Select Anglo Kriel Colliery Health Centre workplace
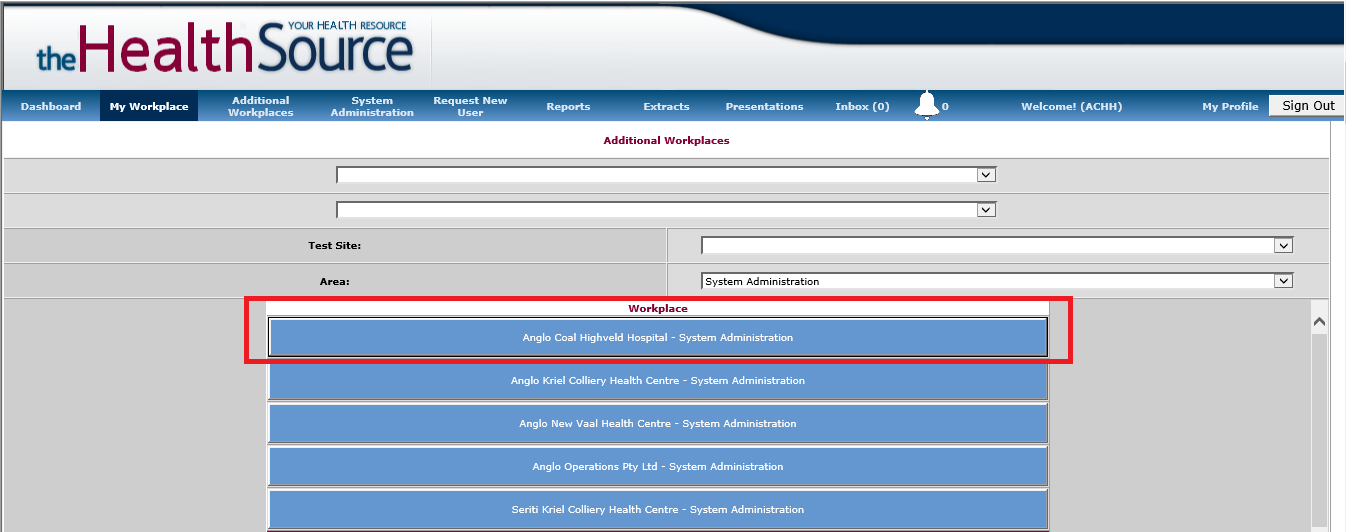Viewport: 1346px width, 532px height. 658,380
